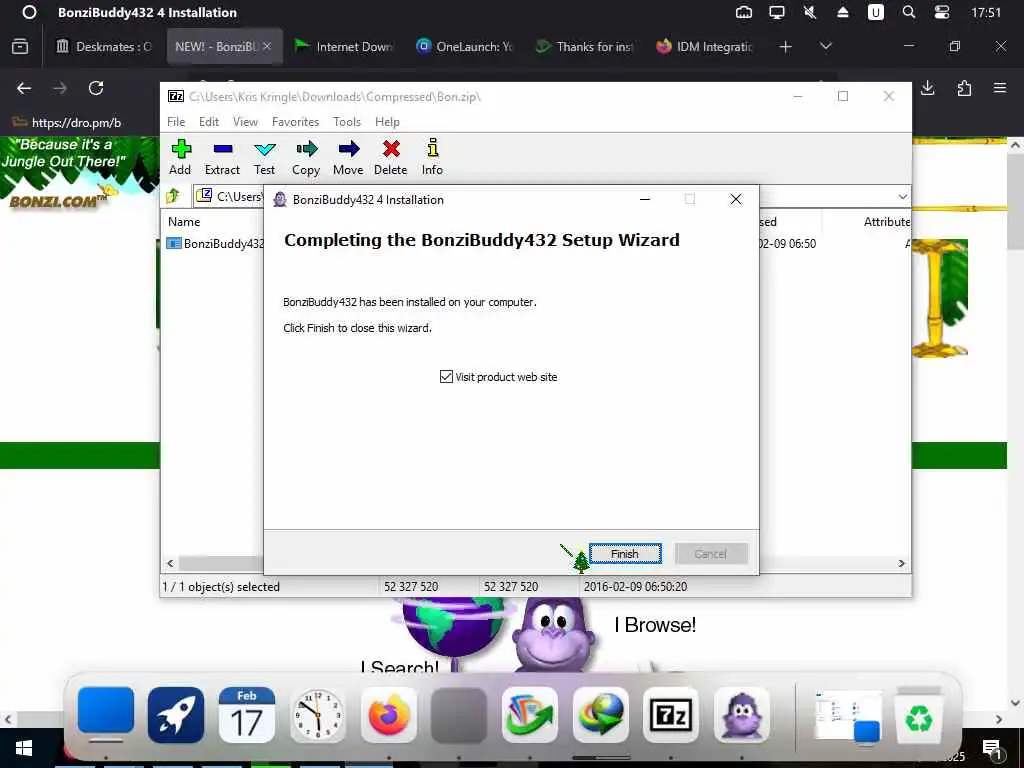This screenshot has height=768, width=1024.
Task: Open the File menu in 7-Zip
Action: (176, 121)
